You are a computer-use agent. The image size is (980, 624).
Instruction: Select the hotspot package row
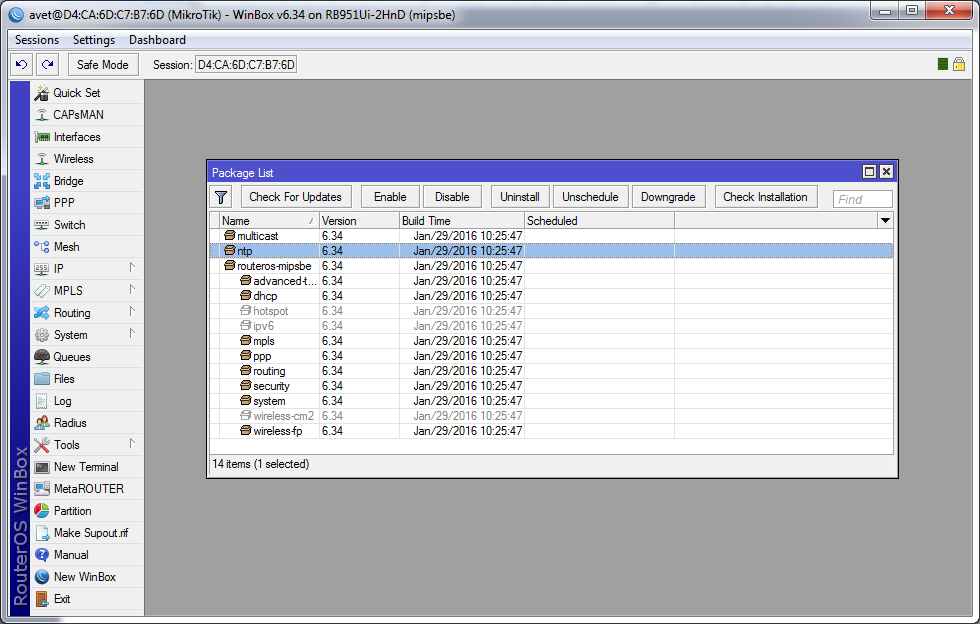[x=270, y=311]
